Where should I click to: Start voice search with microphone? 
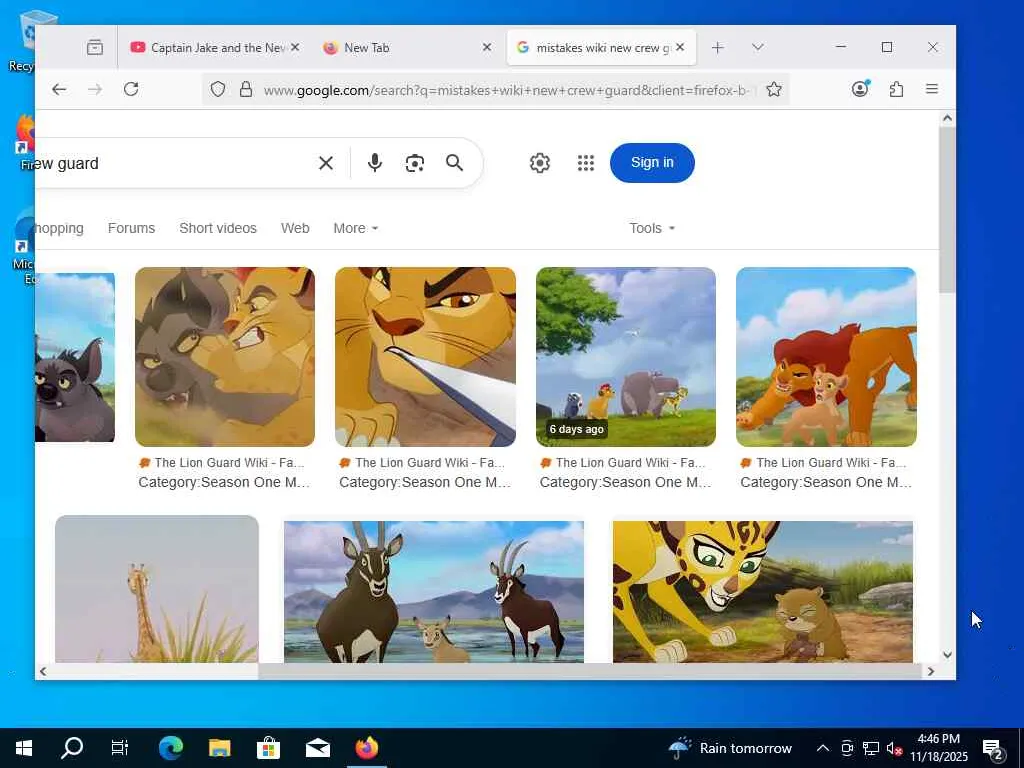[x=375, y=163]
